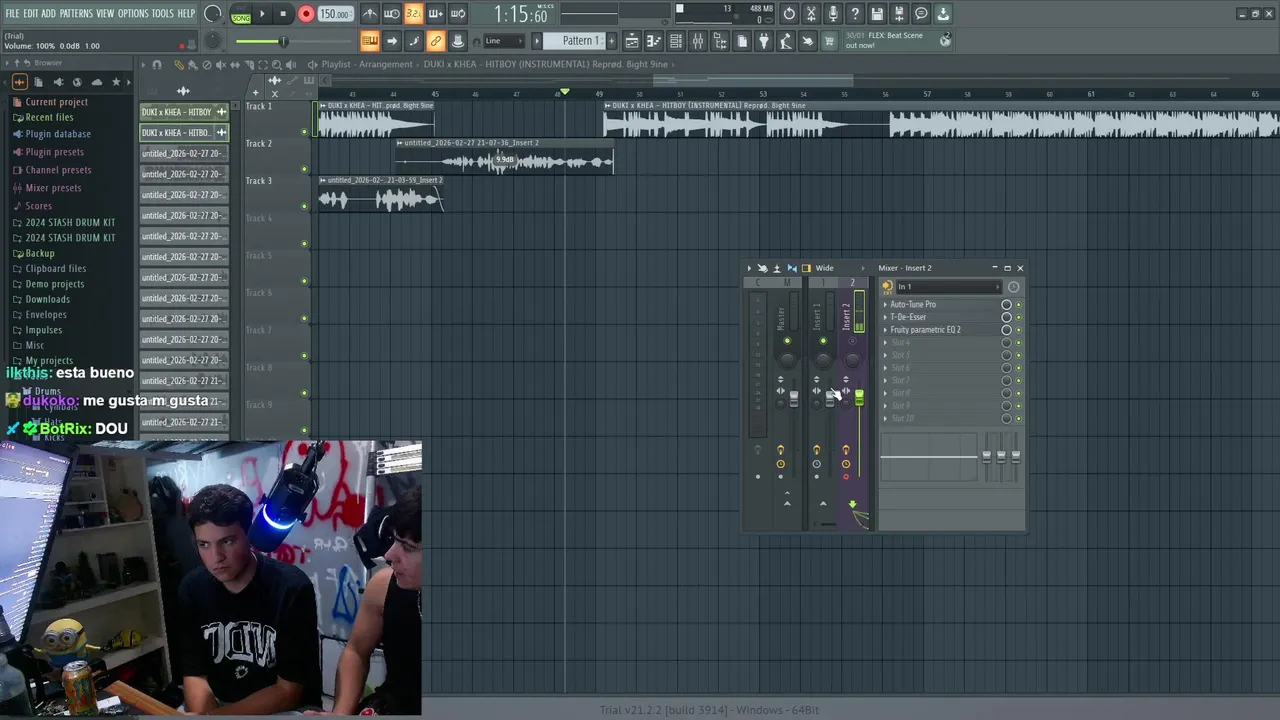
Task: Show the Mixer view button
Action: (x=698, y=41)
